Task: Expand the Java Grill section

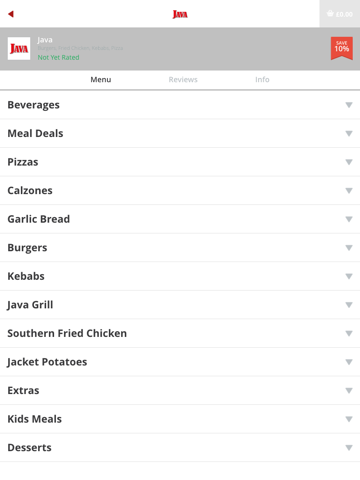Action: (x=180, y=305)
